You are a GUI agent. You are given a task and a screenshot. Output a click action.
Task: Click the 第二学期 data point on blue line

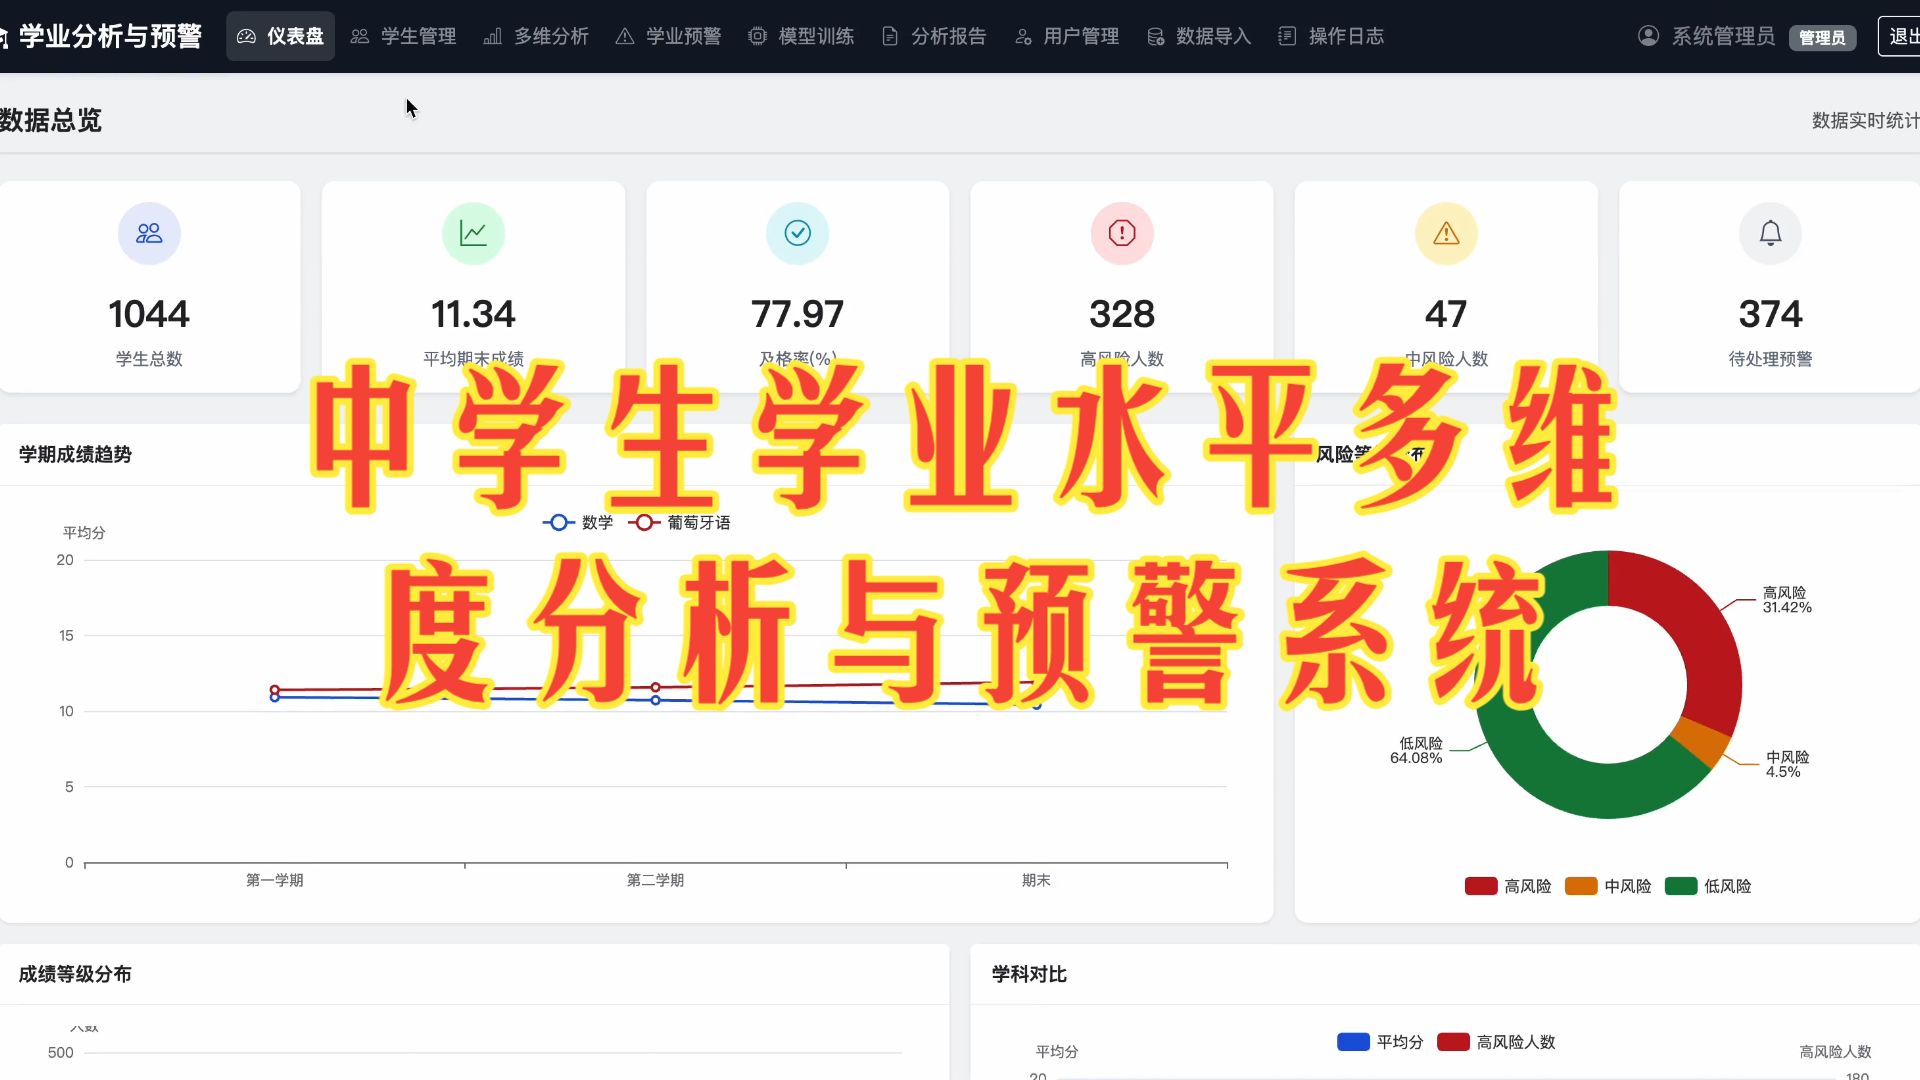[x=656, y=700]
